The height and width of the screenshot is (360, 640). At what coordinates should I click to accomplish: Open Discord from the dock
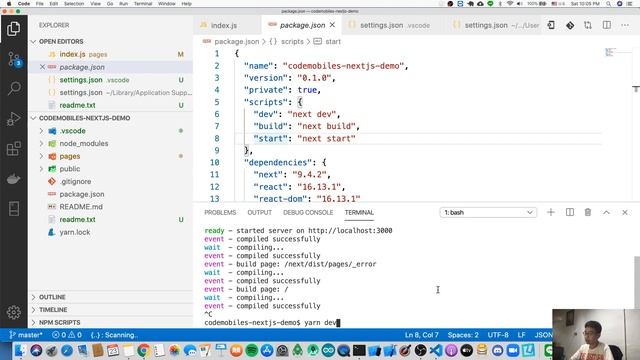tap(498, 351)
